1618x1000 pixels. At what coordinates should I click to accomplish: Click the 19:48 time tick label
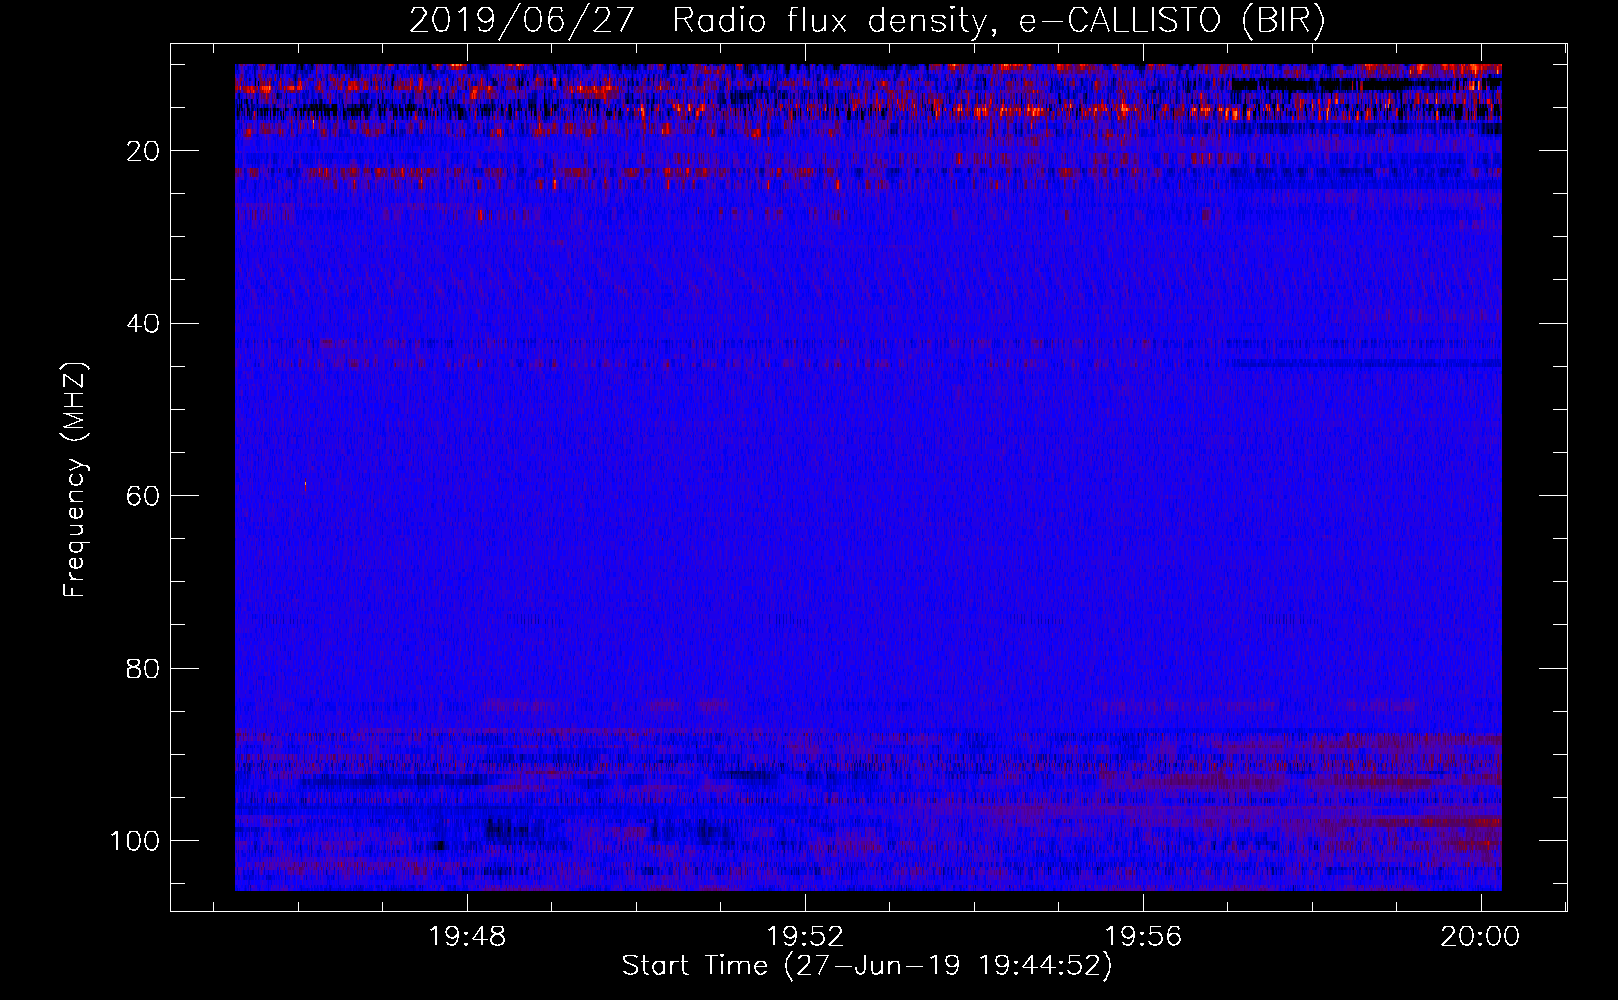pyautogui.click(x=467, y=937)
